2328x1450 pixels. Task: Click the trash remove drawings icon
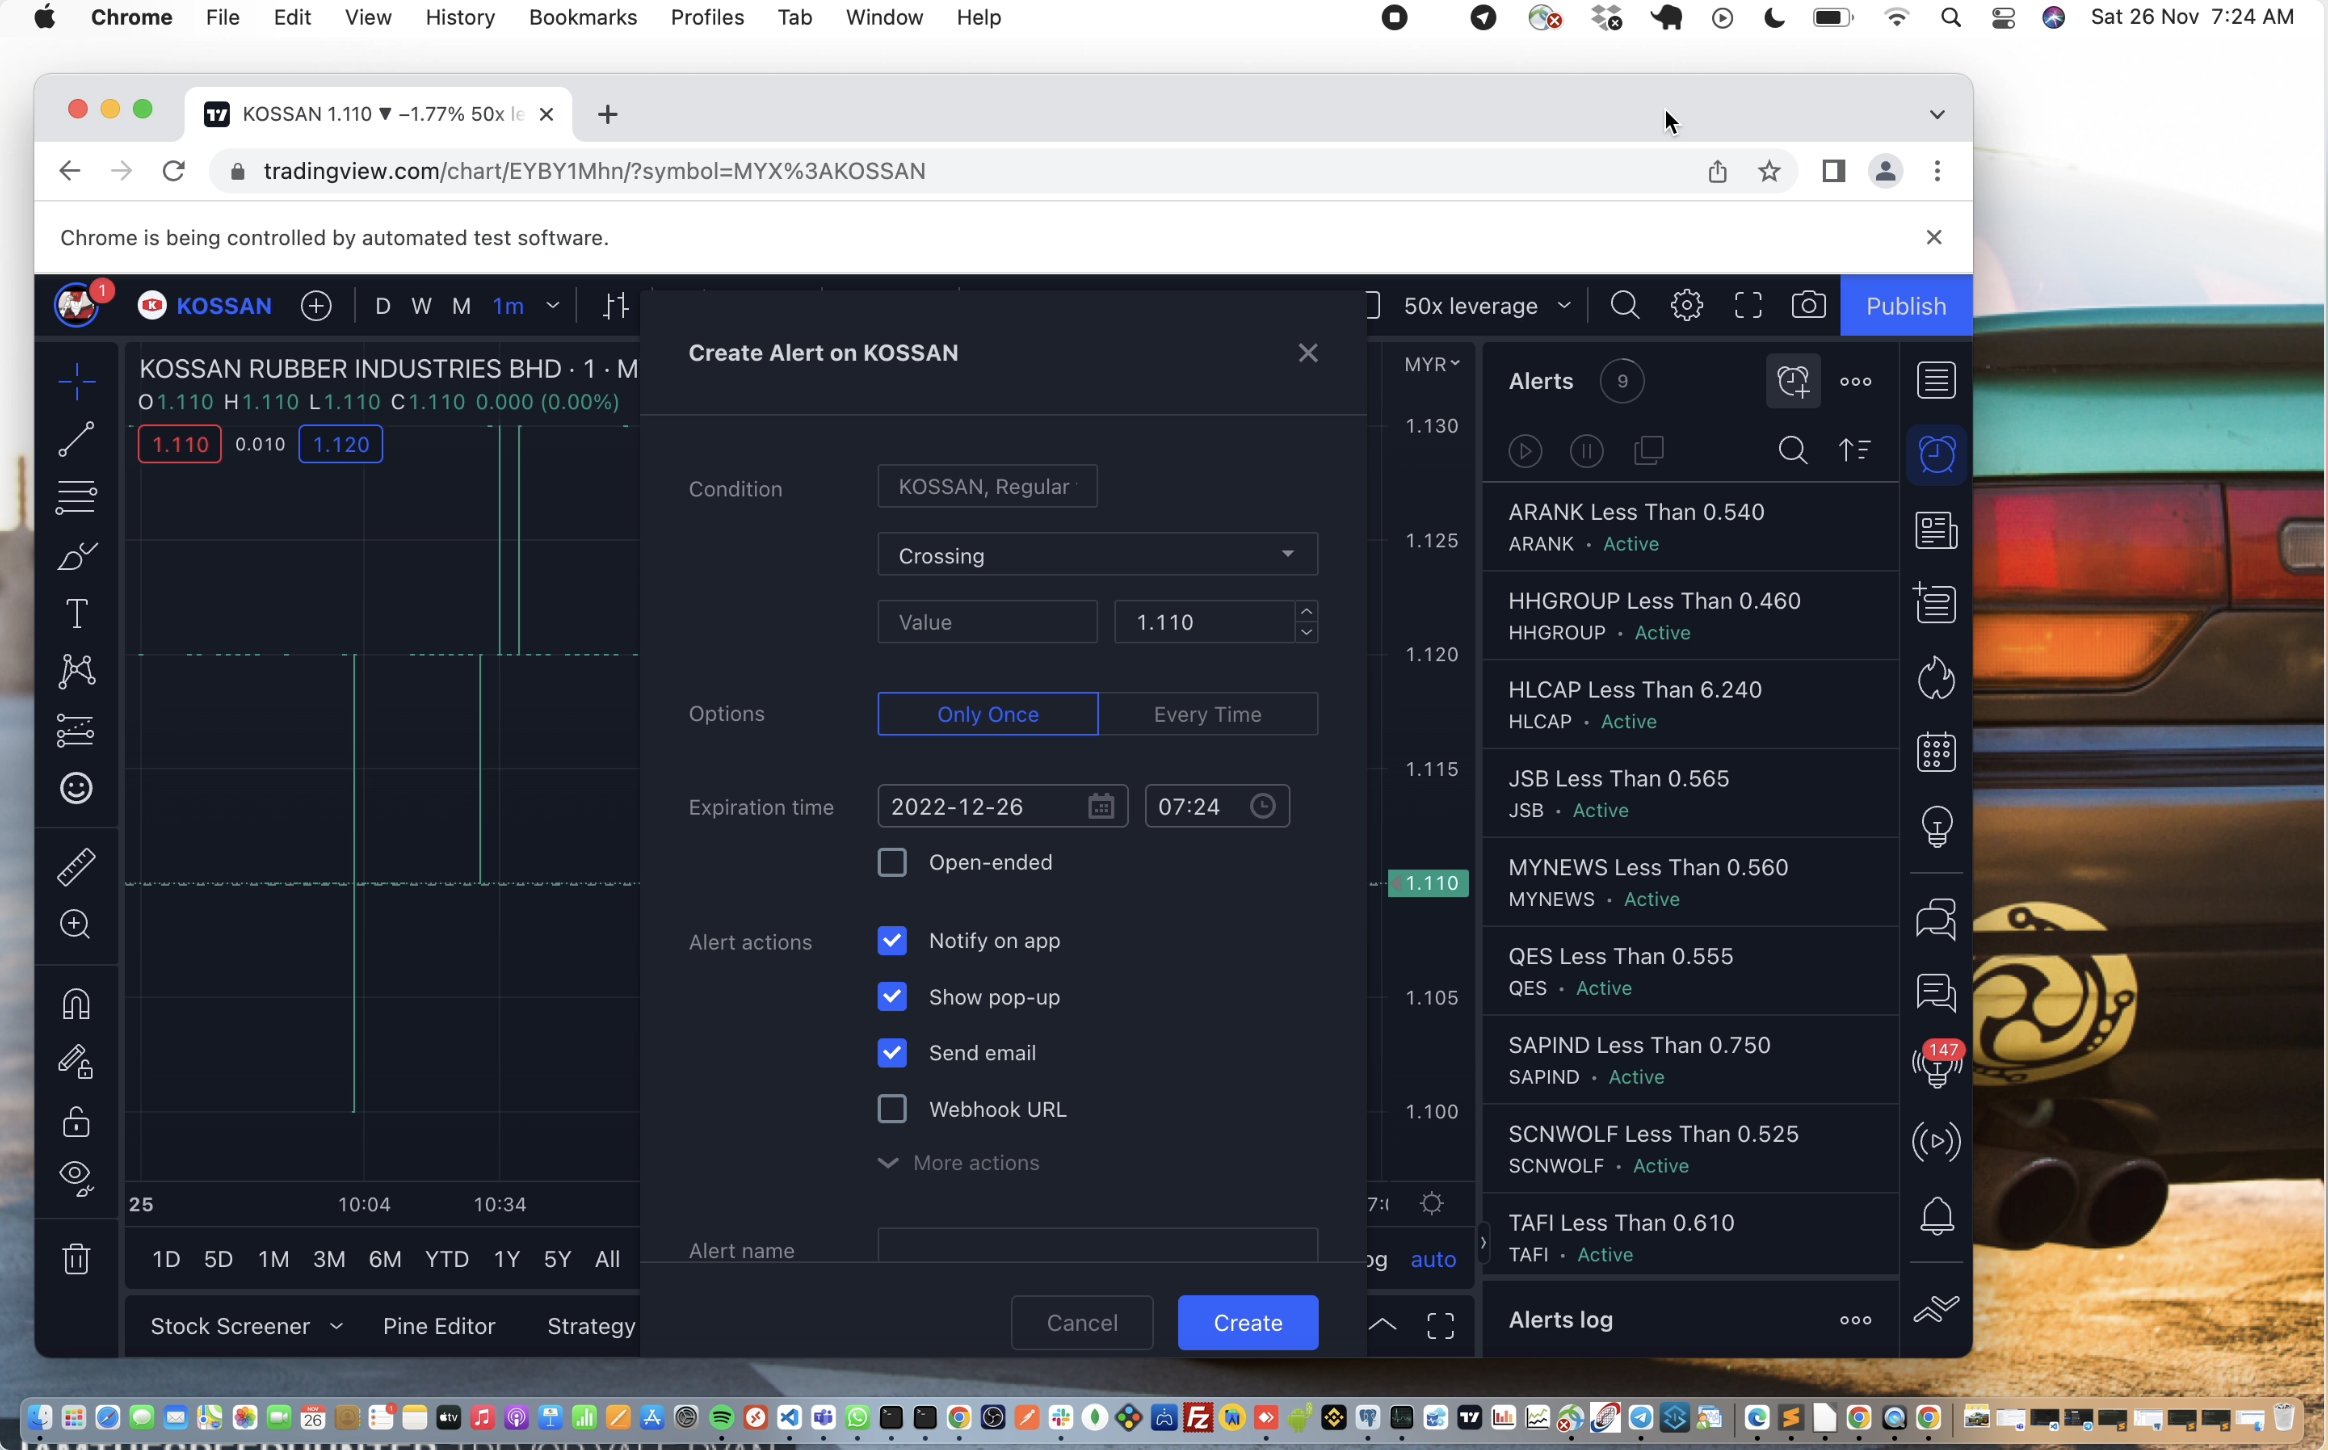point(76,1258)
